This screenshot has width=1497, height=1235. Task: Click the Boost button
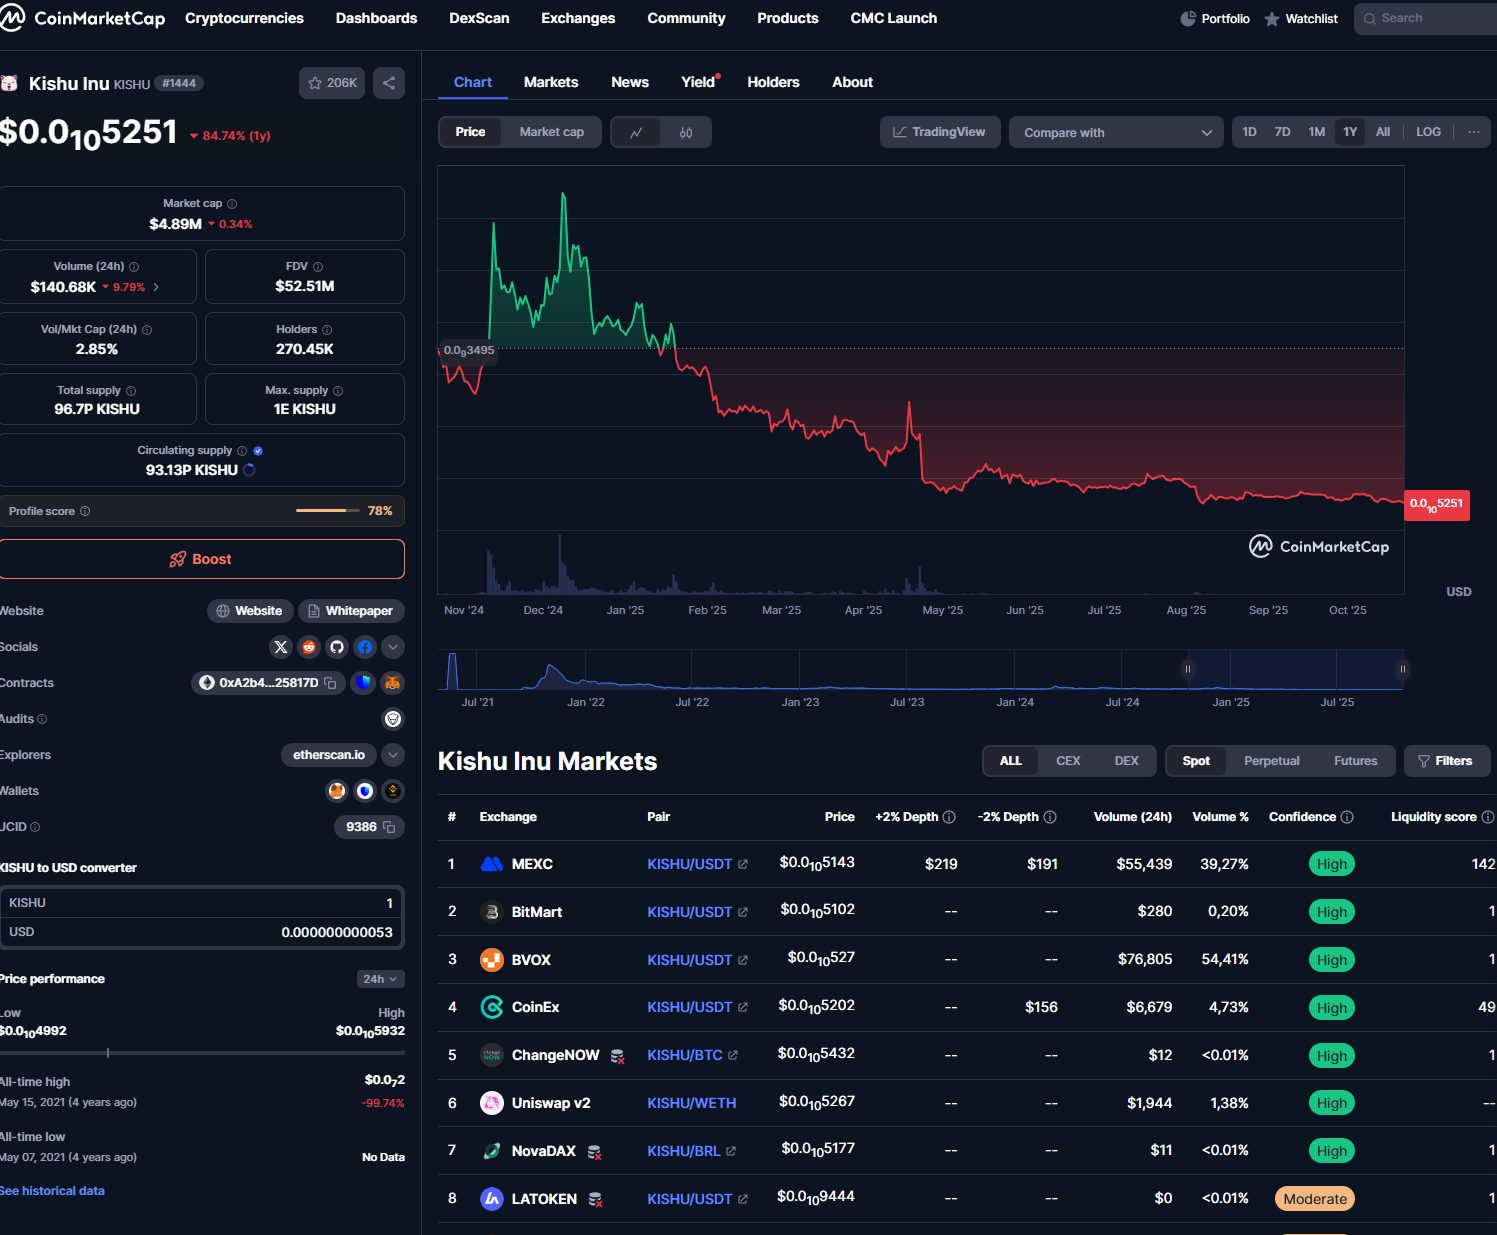click(x=202, y=559)
